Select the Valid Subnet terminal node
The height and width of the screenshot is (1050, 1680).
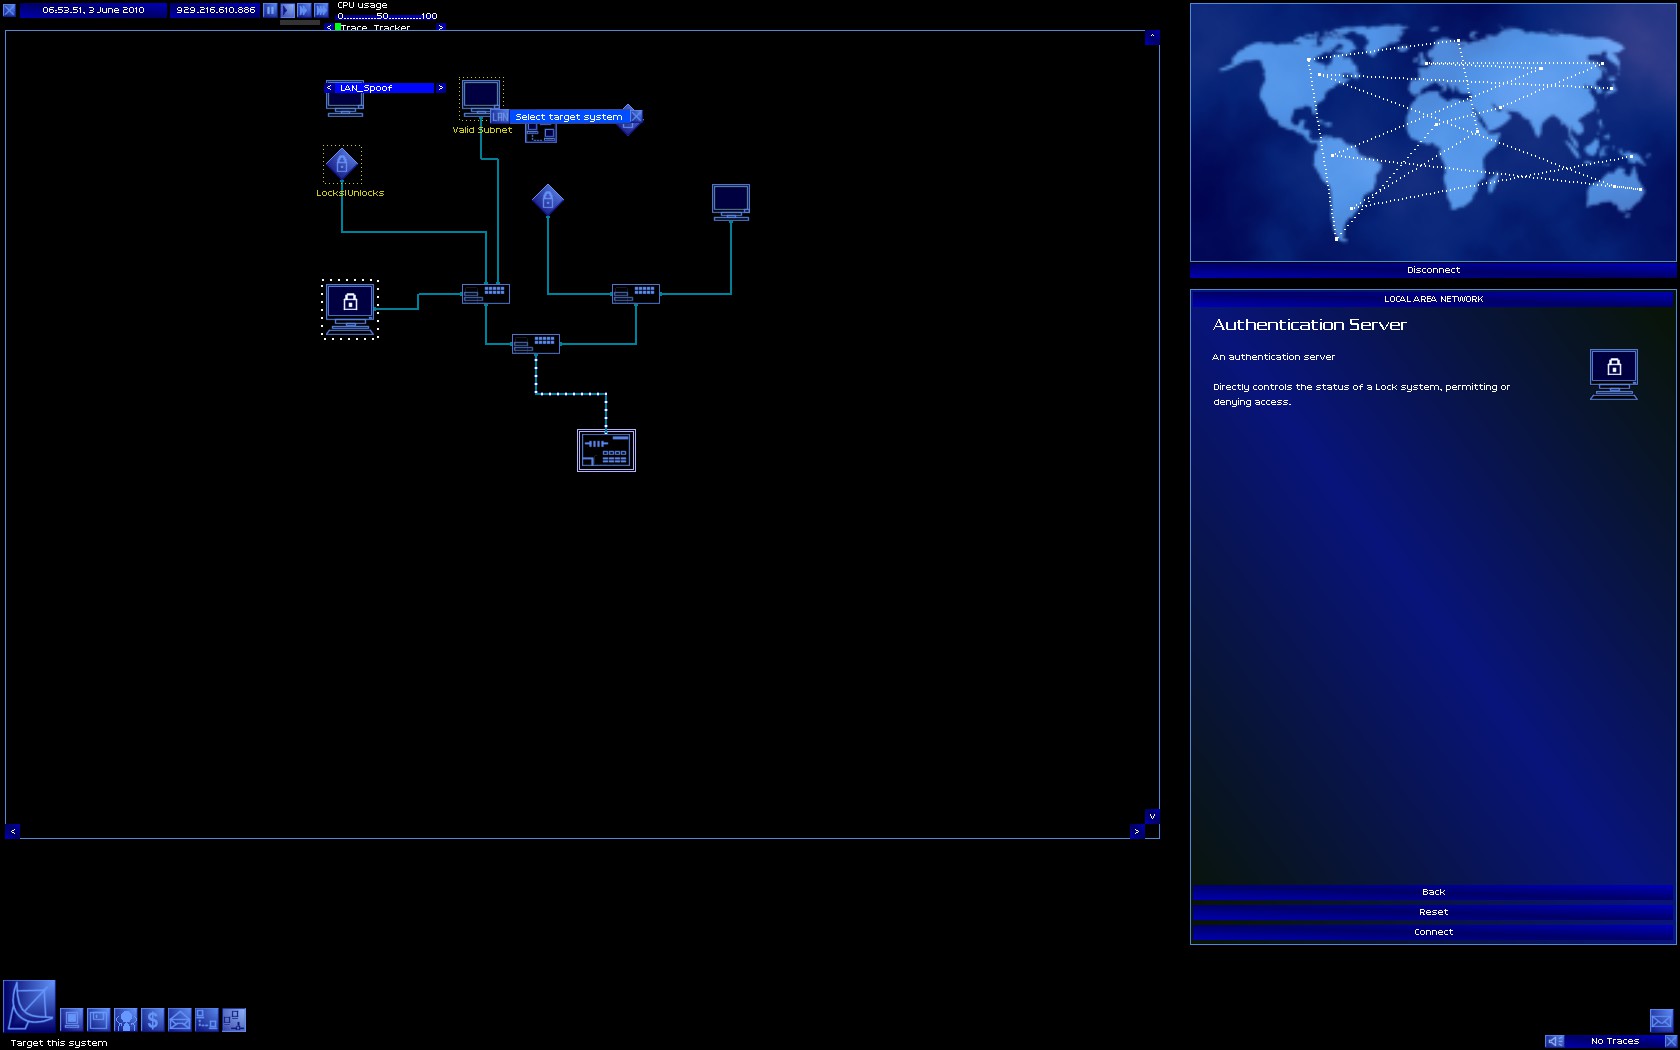point(481,98)
